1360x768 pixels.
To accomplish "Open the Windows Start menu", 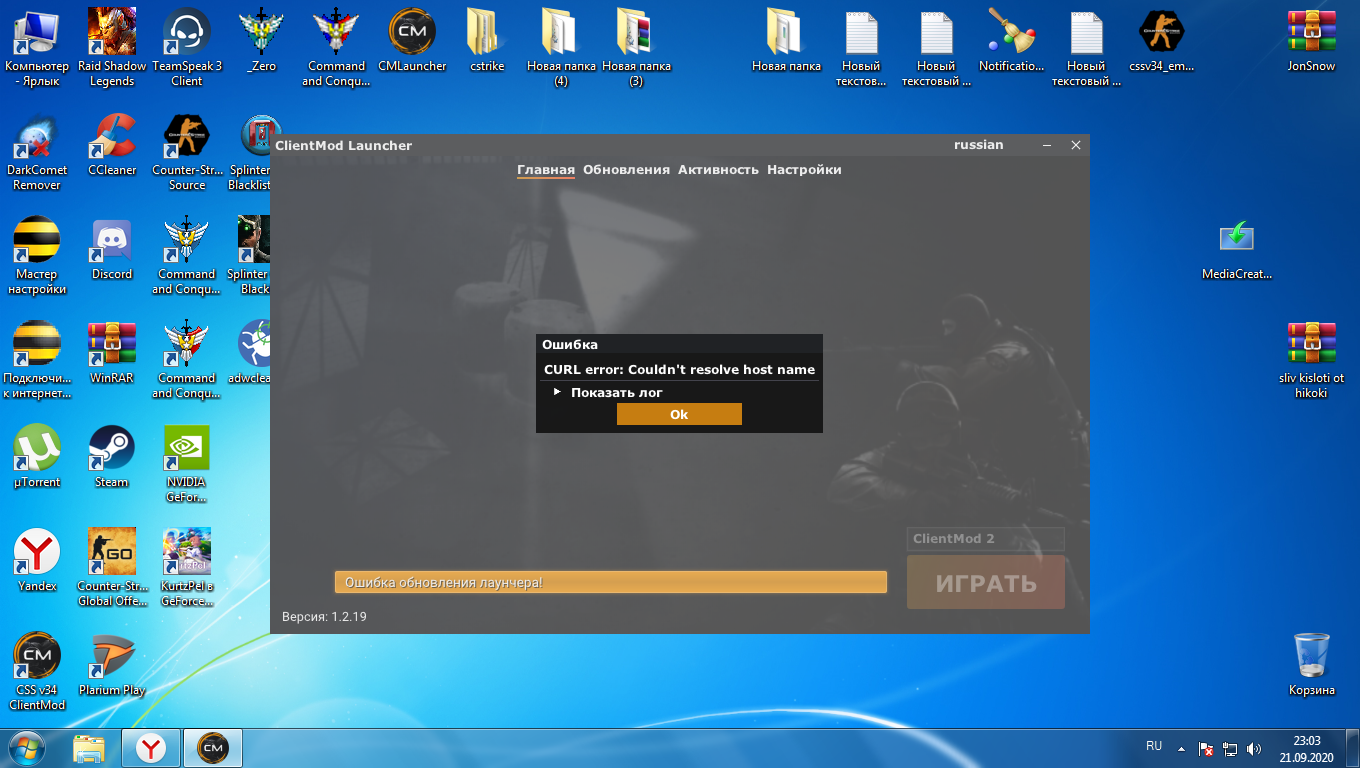I will [25, 748].
